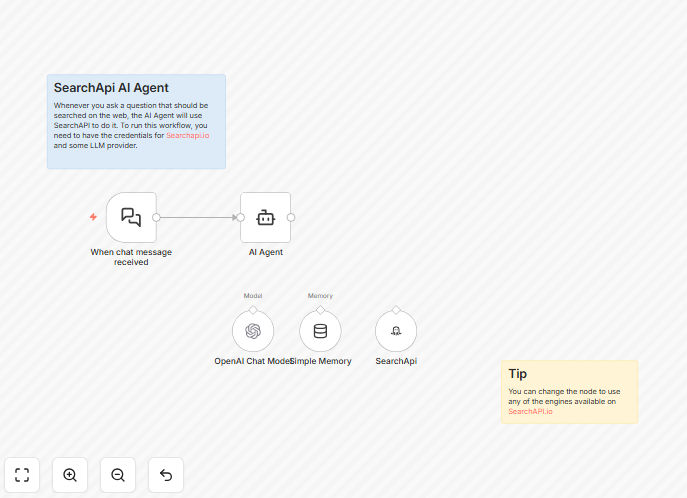Screen dimensions: 687x498
Task: Click the small 'Memory' connector label
Action: tap(320, 296)
